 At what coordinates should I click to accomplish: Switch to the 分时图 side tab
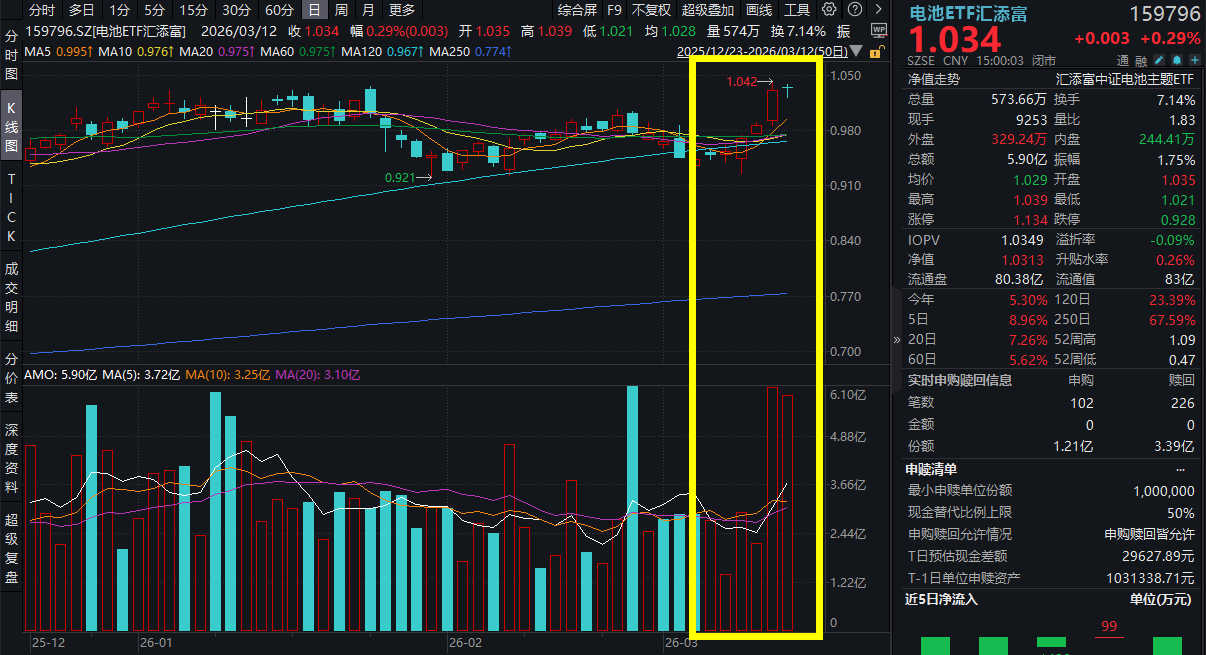pyautogui.click(x=11, y=55)
